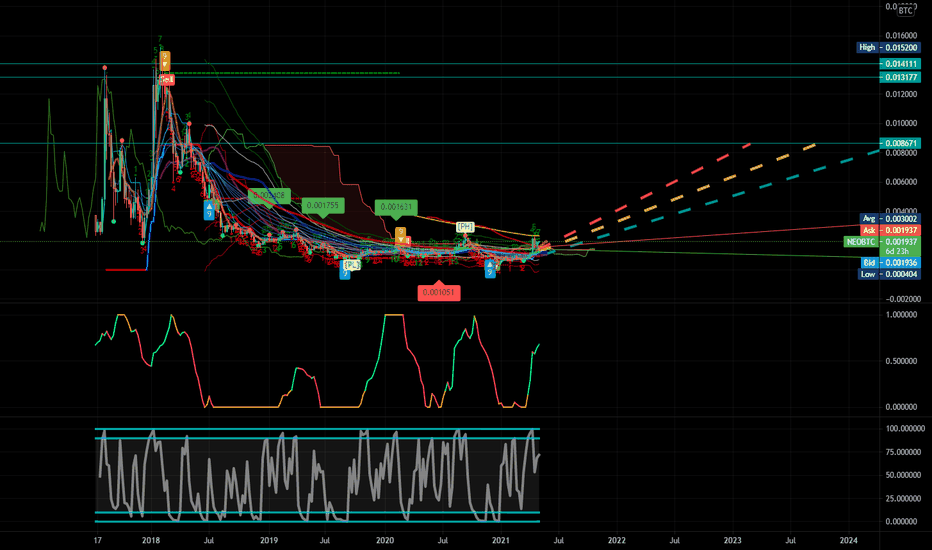Screen dimensions: 932x550
Task: Click the red Sell signal marker near 2018 peak
Action: tap(167, 79)
